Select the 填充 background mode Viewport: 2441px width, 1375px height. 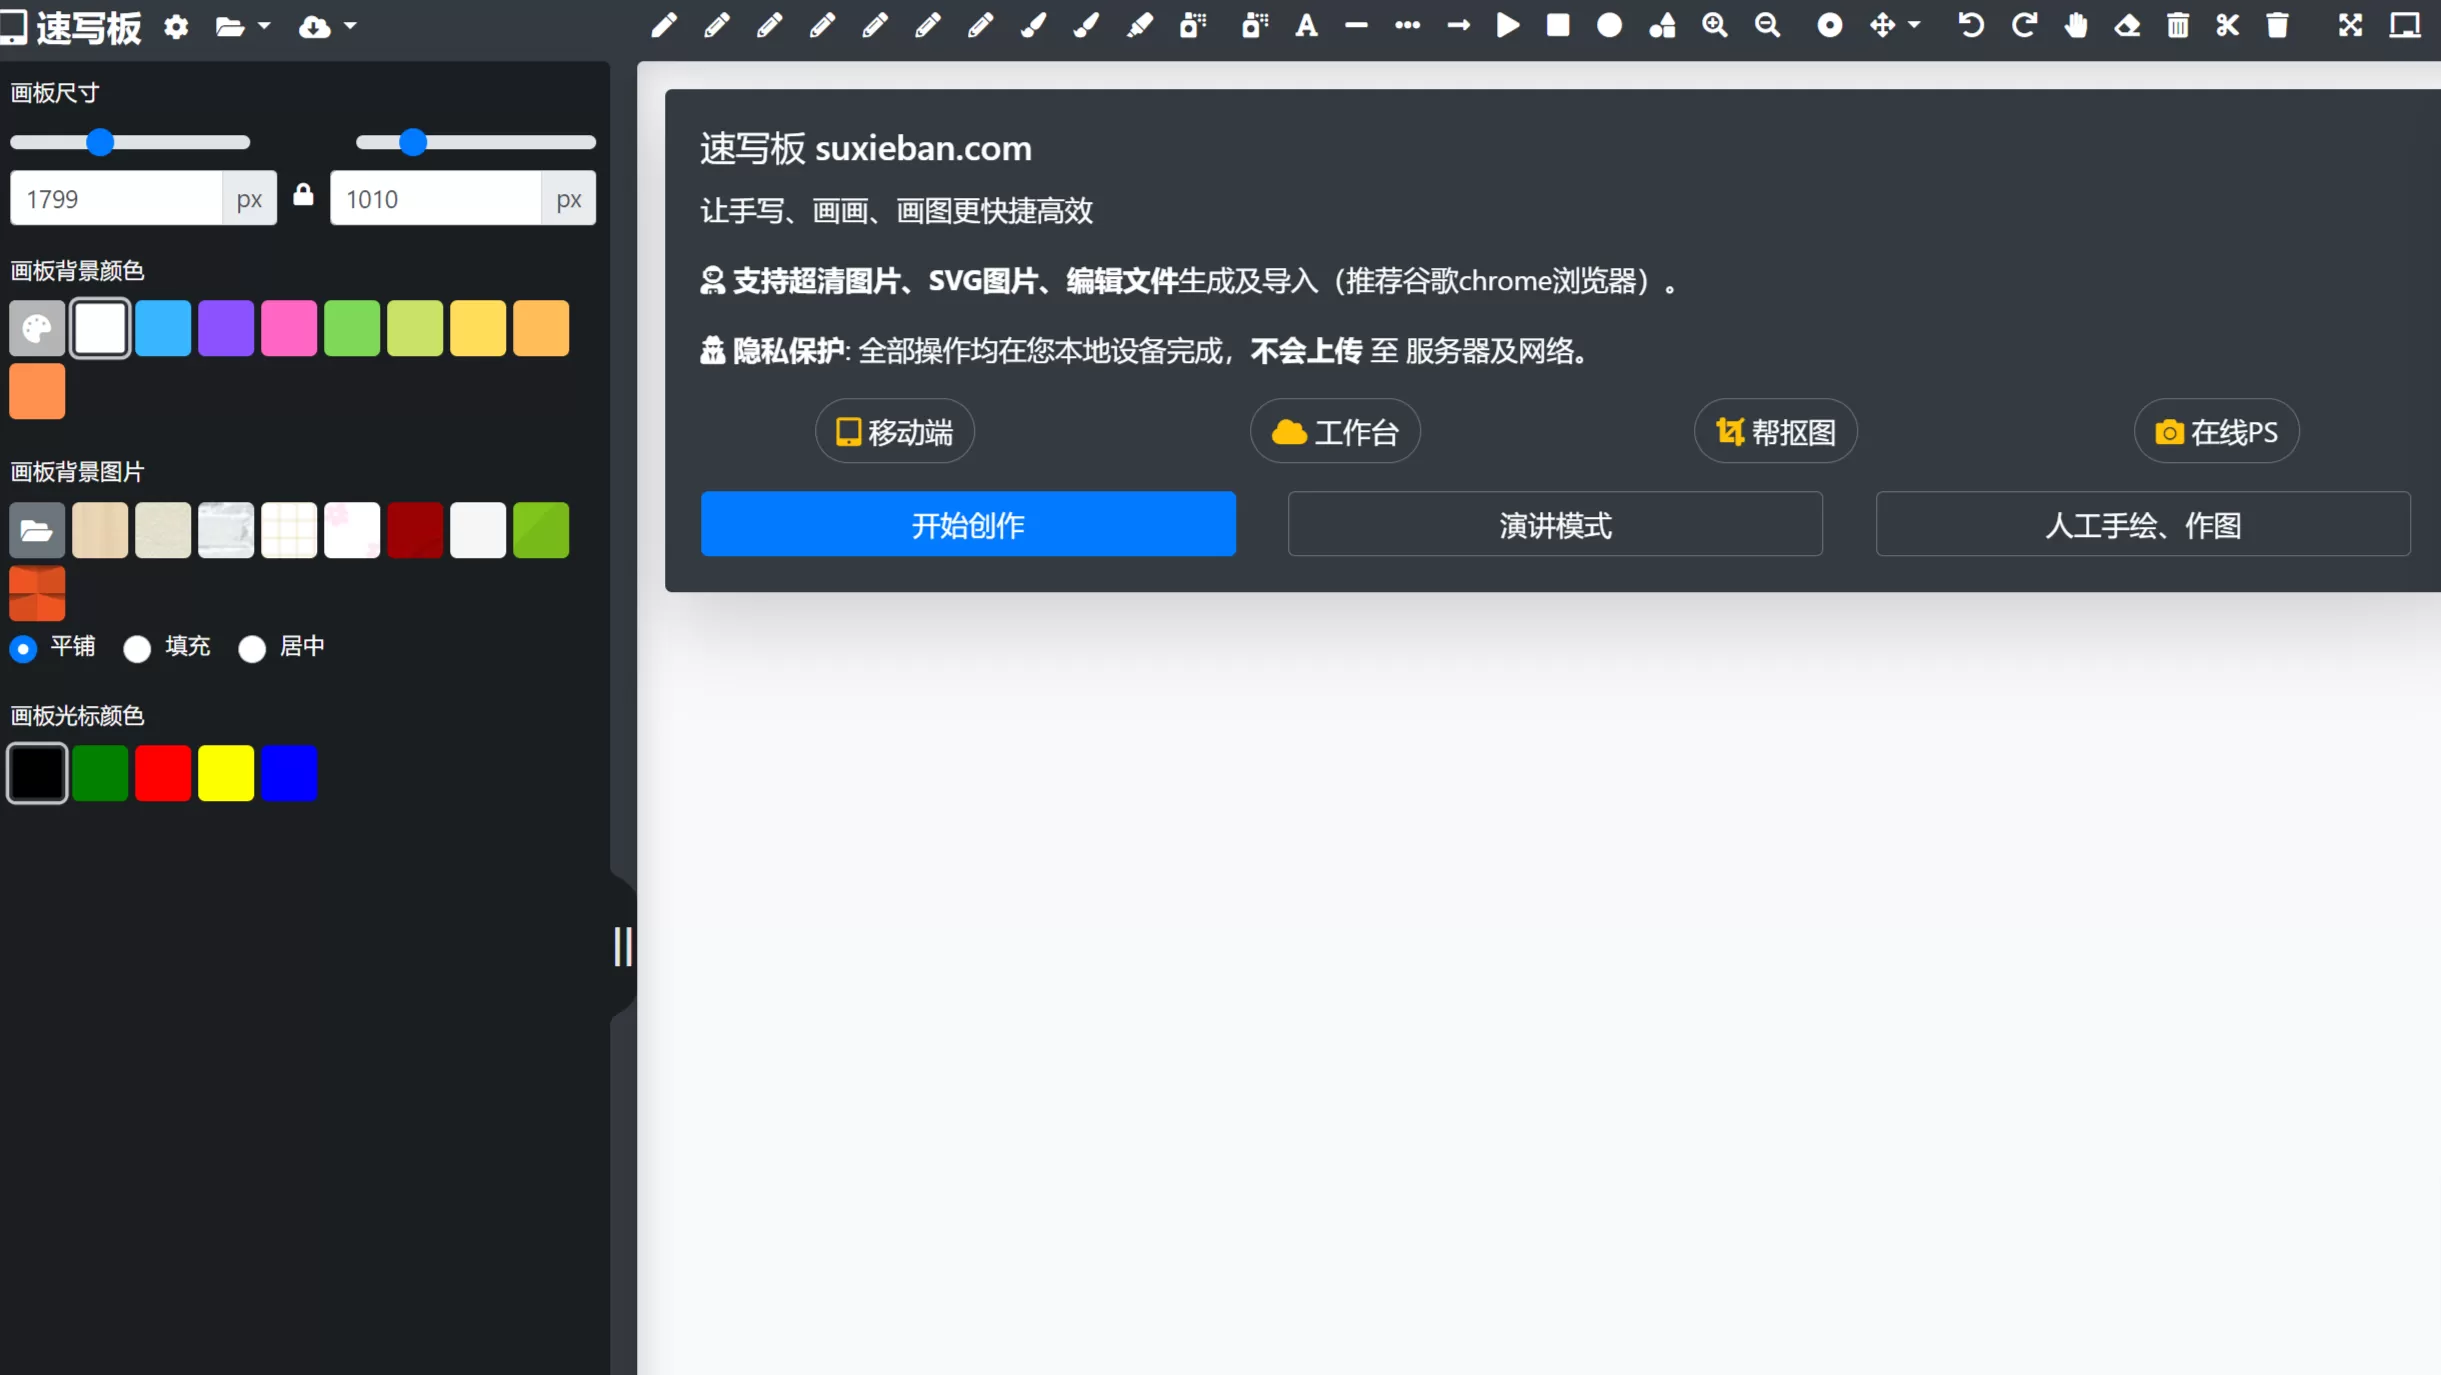coord(137,648)
